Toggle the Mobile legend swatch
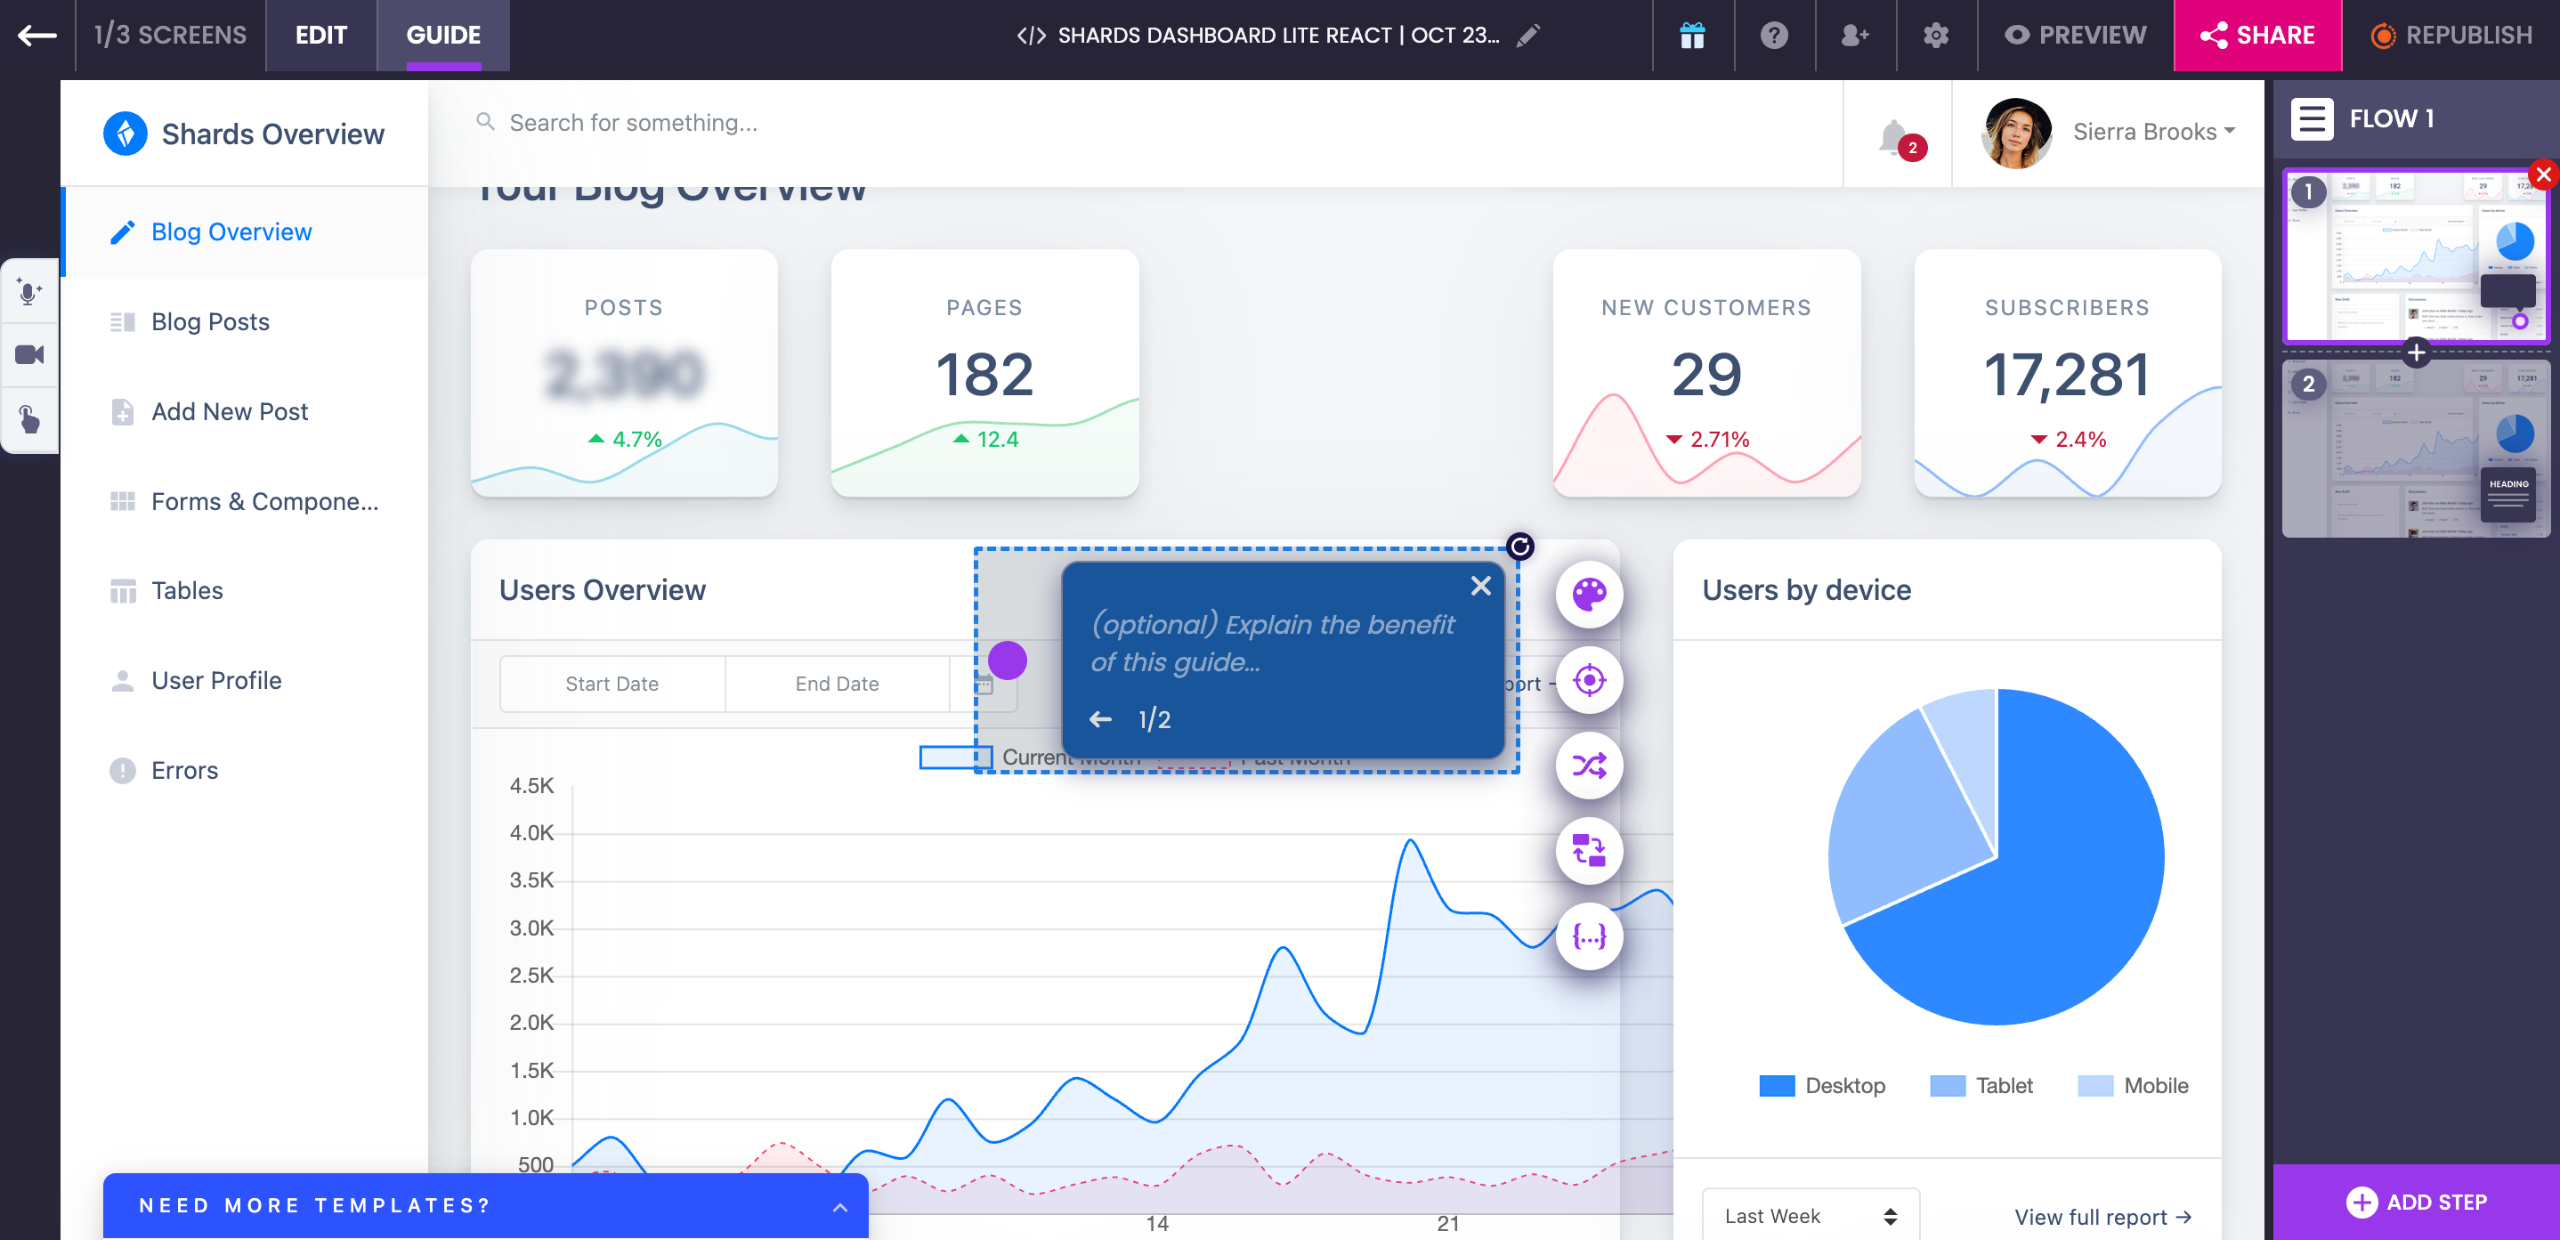 point(2095,1086)
